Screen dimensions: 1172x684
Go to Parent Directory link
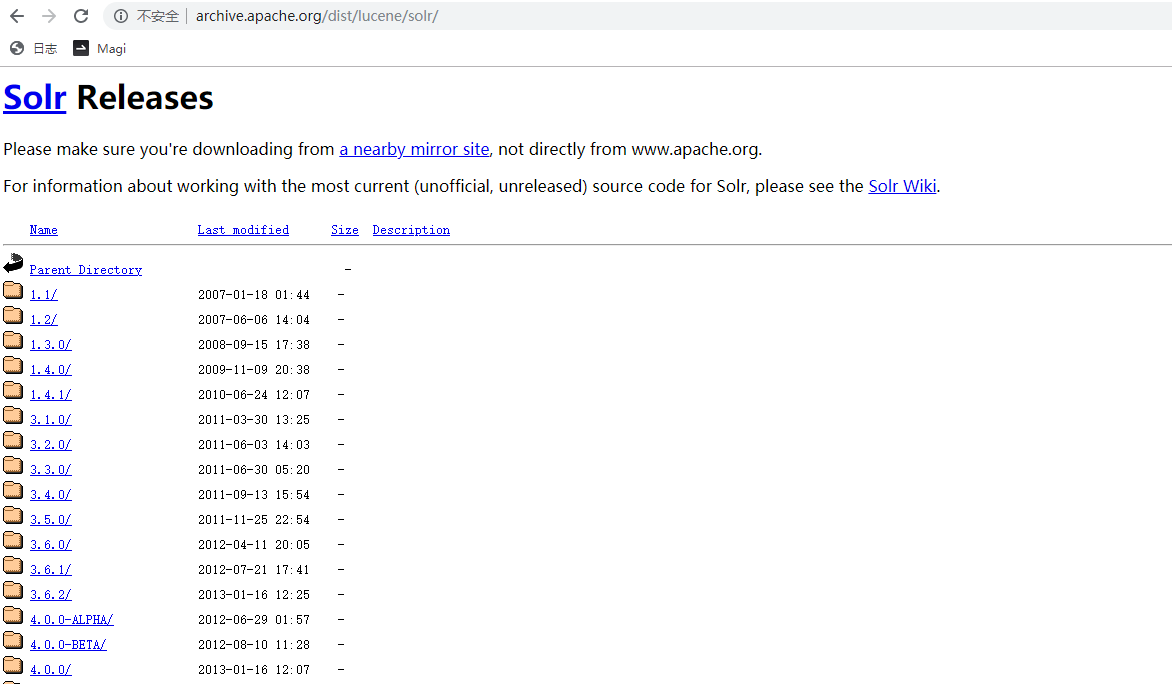point(86,270)
